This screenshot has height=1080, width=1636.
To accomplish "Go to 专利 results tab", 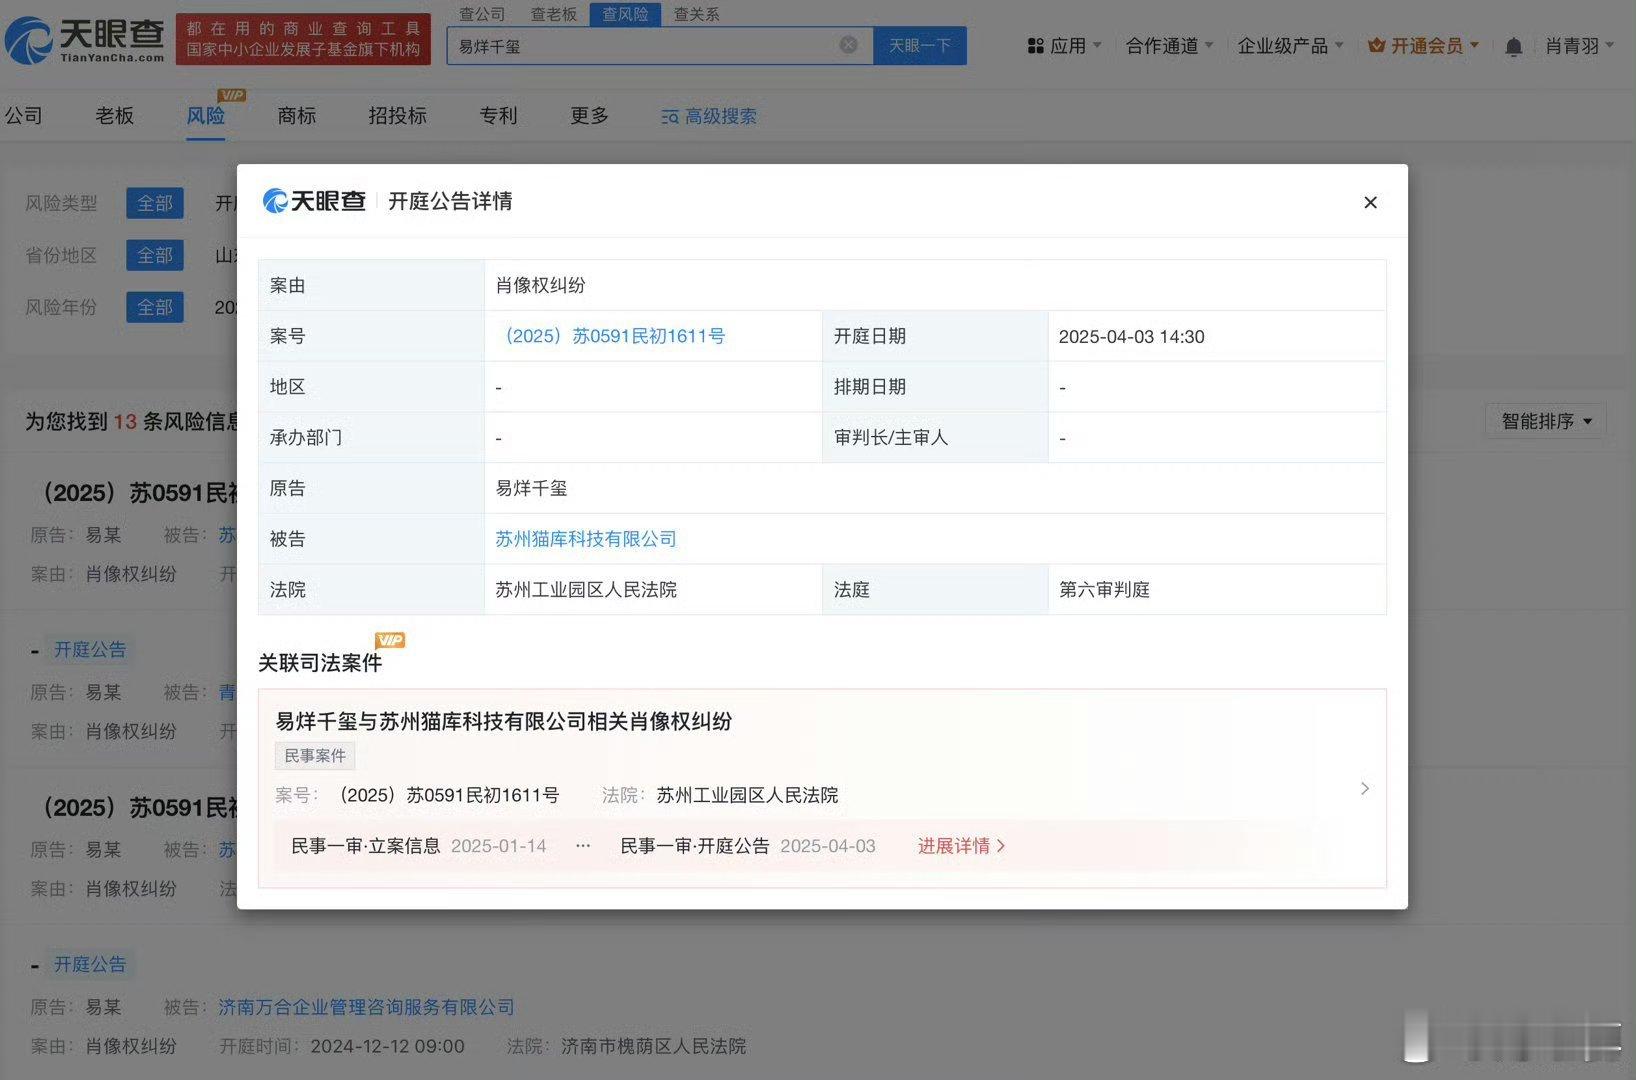I will point(499,116).
